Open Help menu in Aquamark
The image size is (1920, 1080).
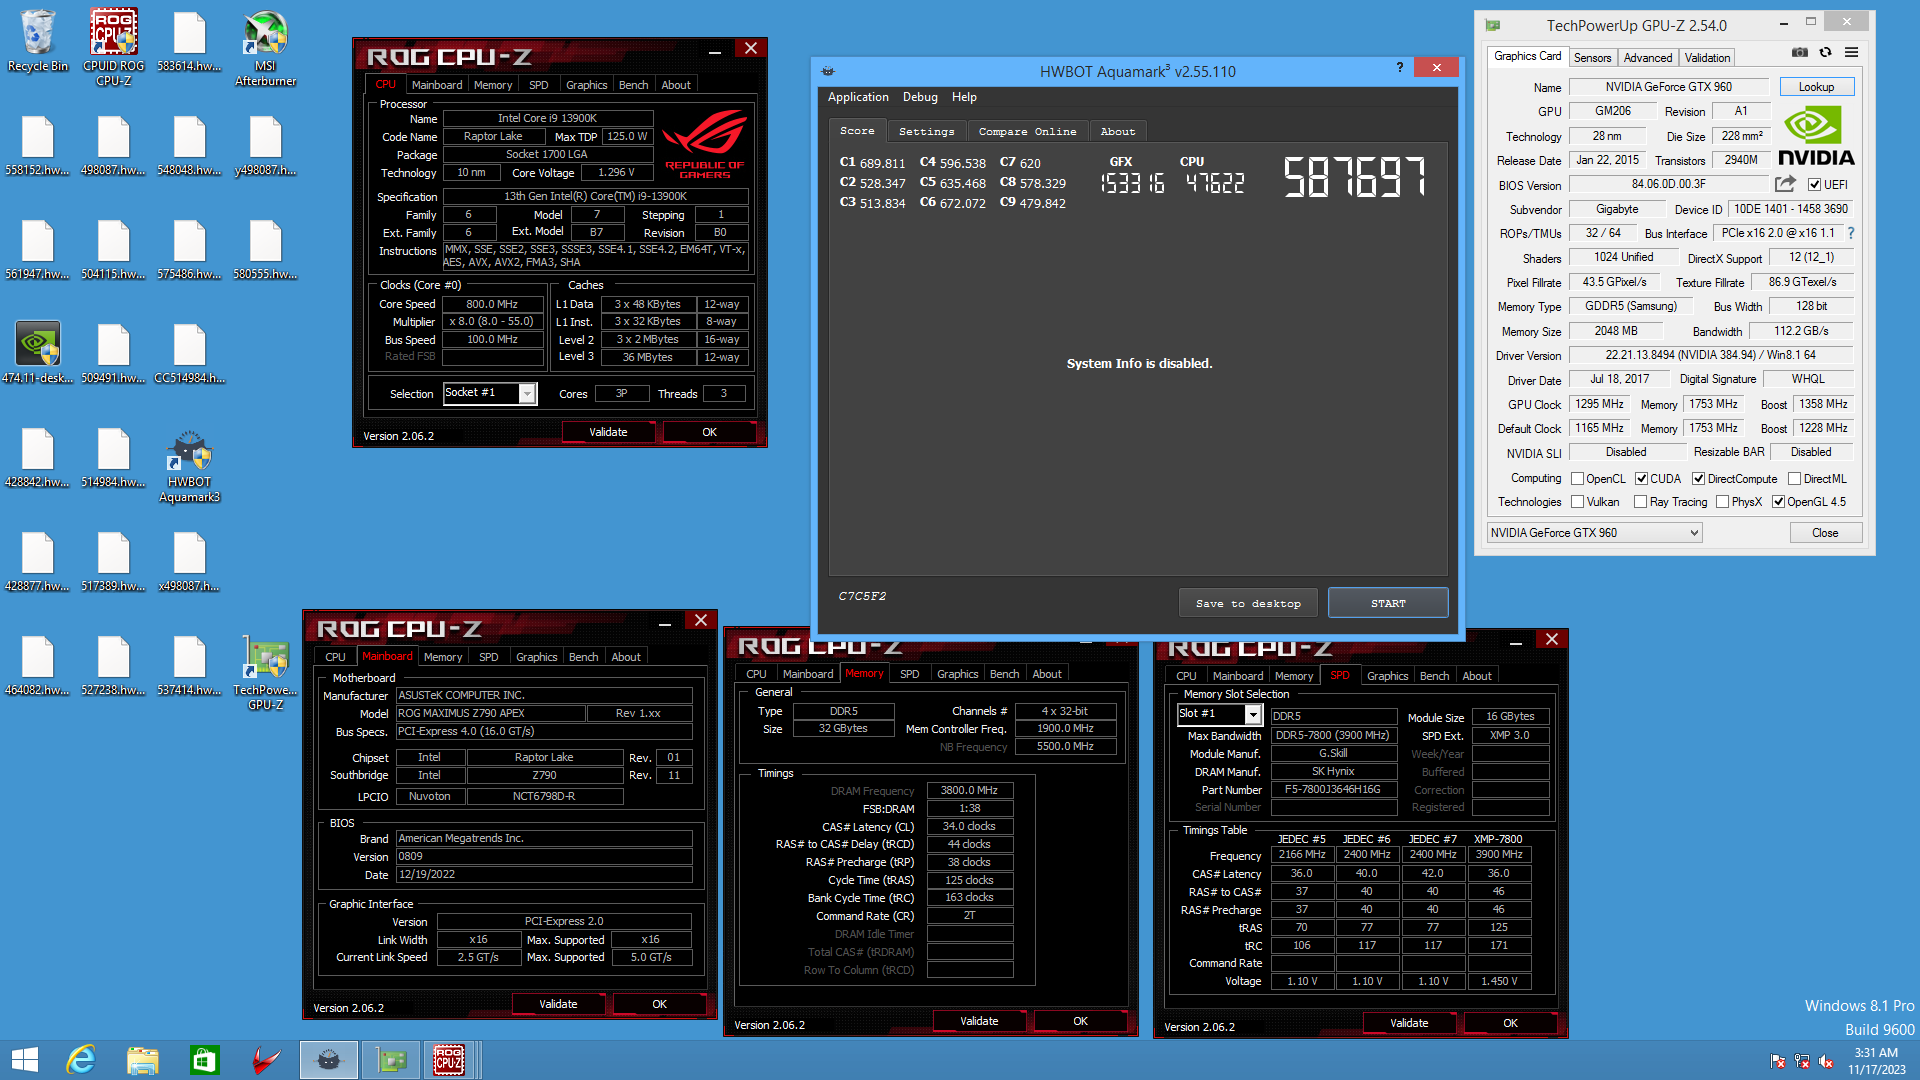[964, 97]
